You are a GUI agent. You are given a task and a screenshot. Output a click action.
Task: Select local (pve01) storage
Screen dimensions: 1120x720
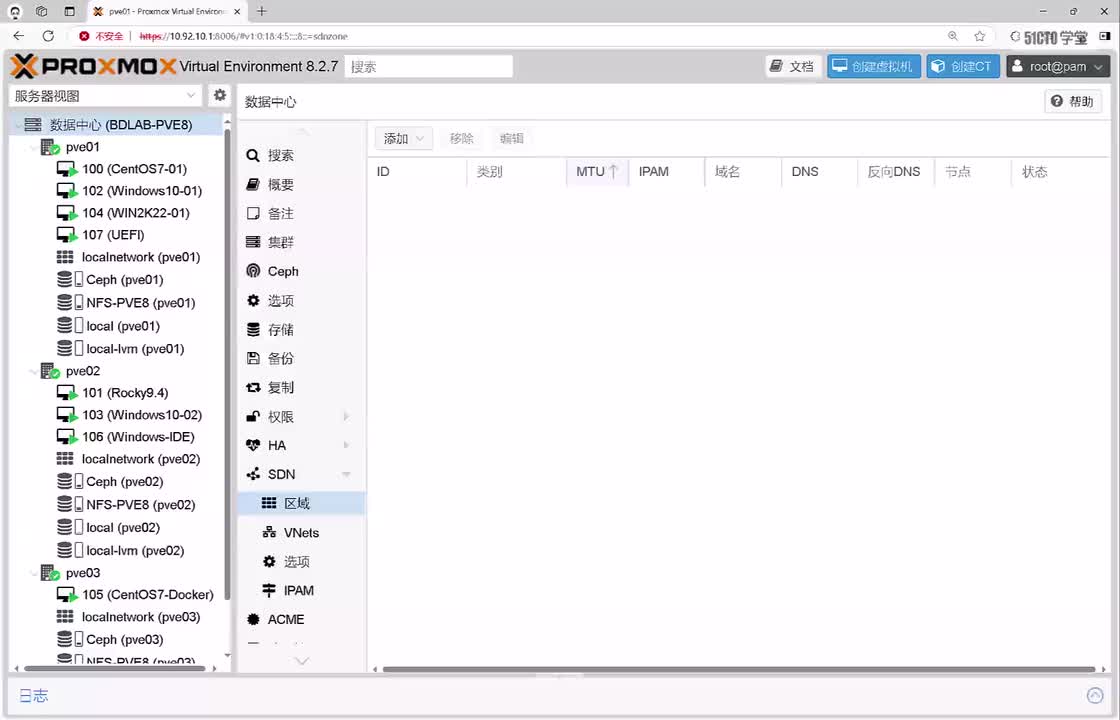click(x=122, y=326)
